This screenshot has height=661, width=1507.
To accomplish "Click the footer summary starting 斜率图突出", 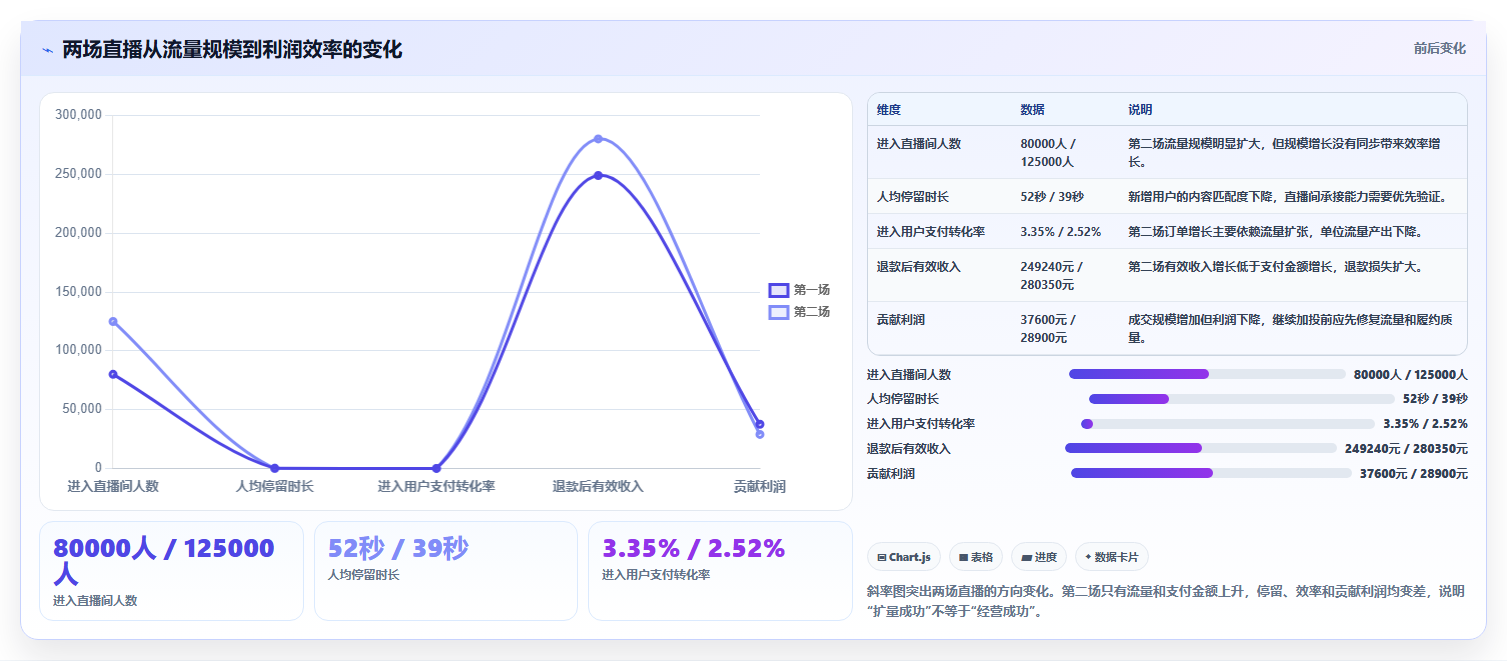I will tap(1166, 601).
